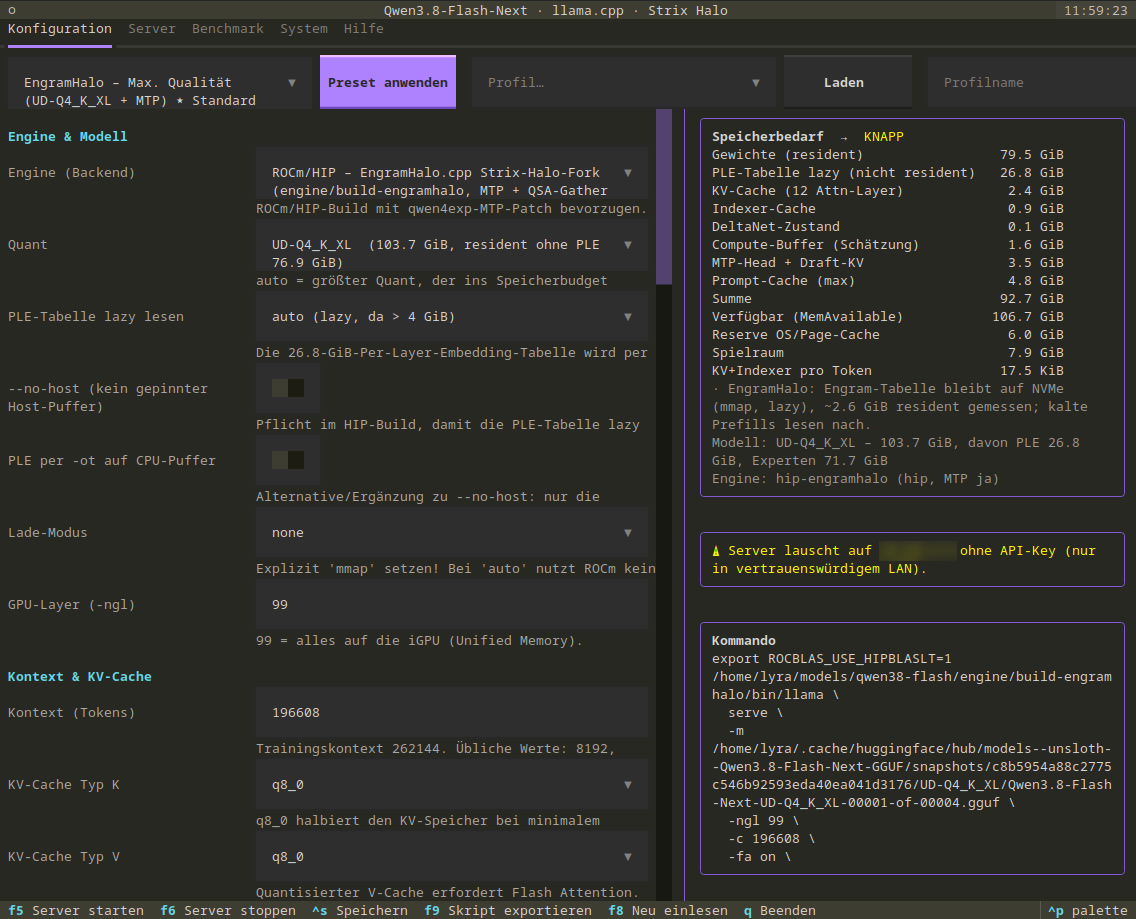Click the circle icon in the title bar
1136x919 pixels.
[x=12, y=10]
